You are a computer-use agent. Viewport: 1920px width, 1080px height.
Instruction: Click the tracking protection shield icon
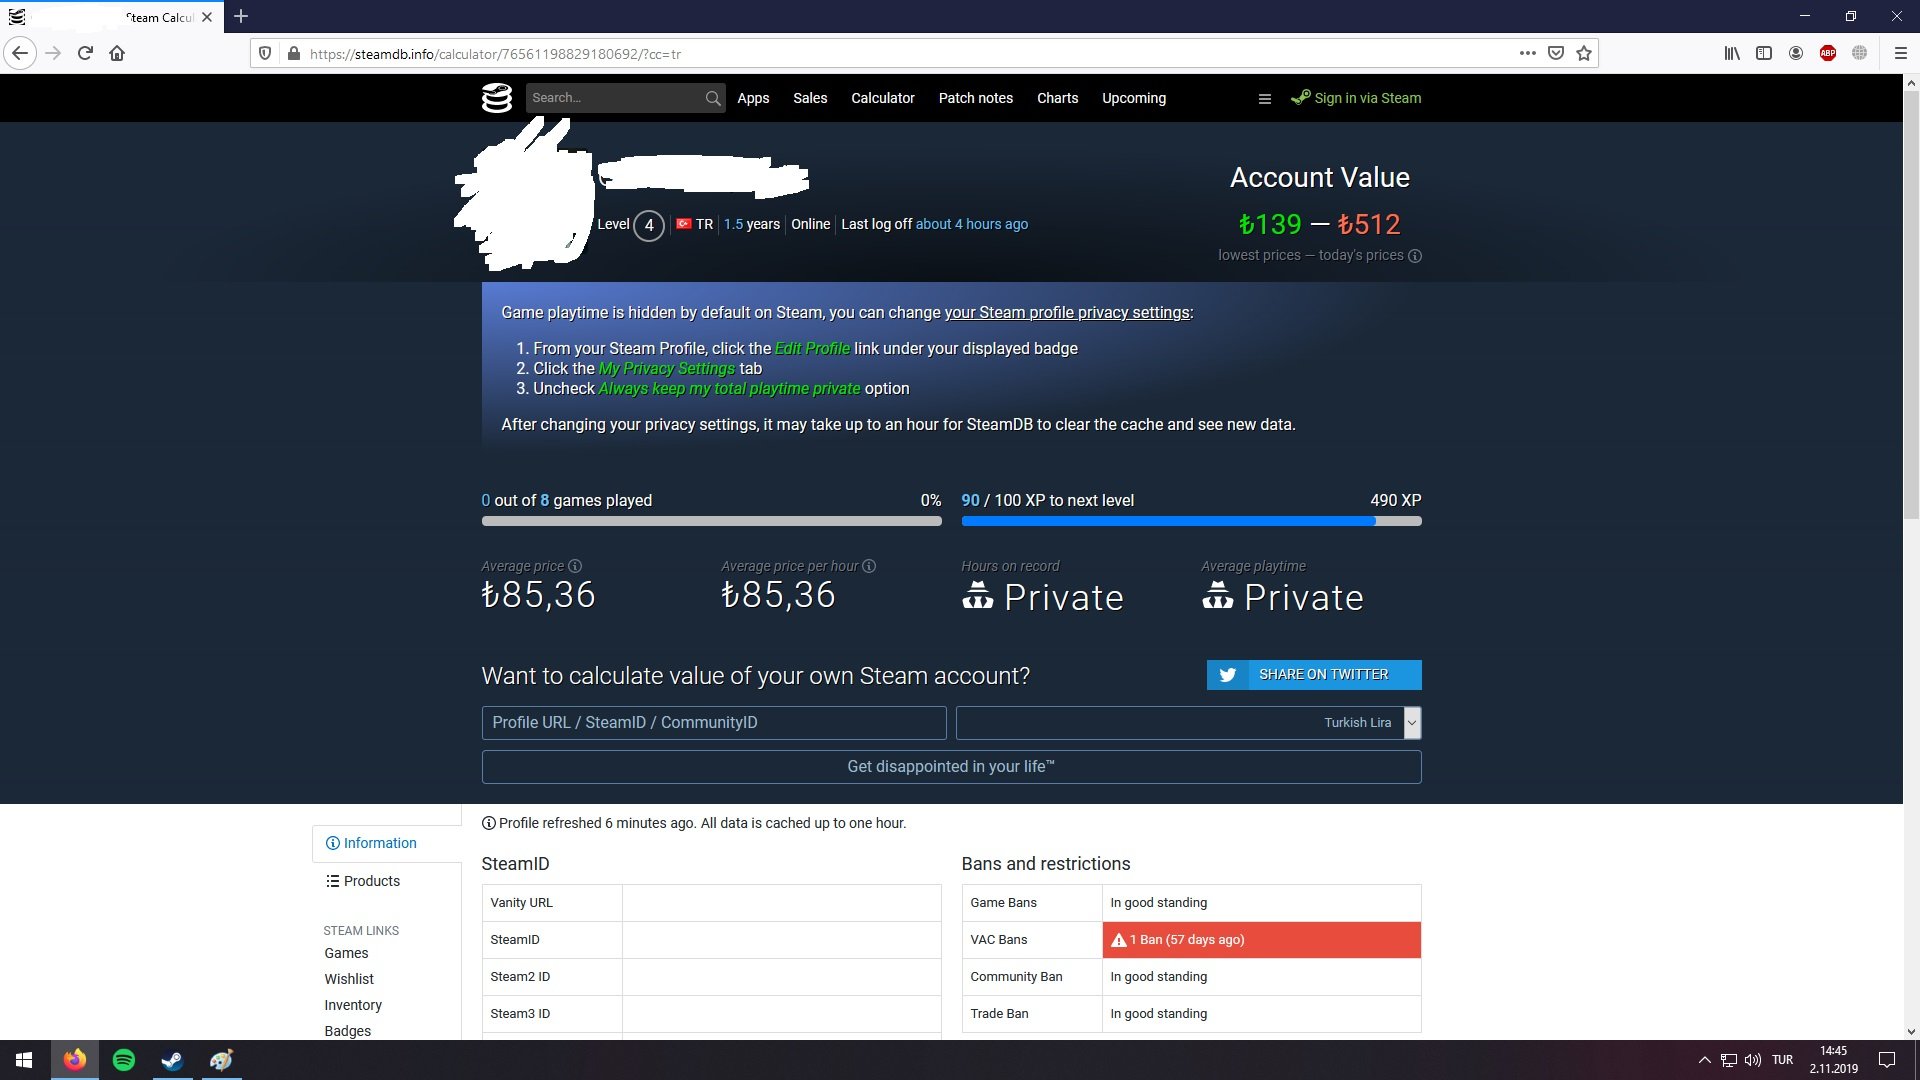[265, 54]
